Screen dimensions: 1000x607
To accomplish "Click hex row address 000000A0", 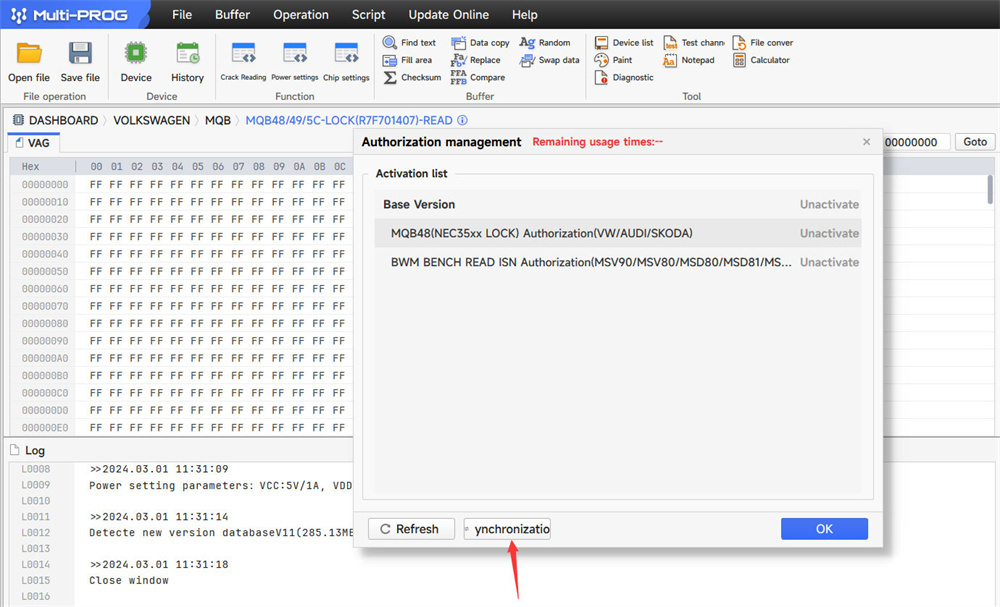I will (x=45, y=358).
